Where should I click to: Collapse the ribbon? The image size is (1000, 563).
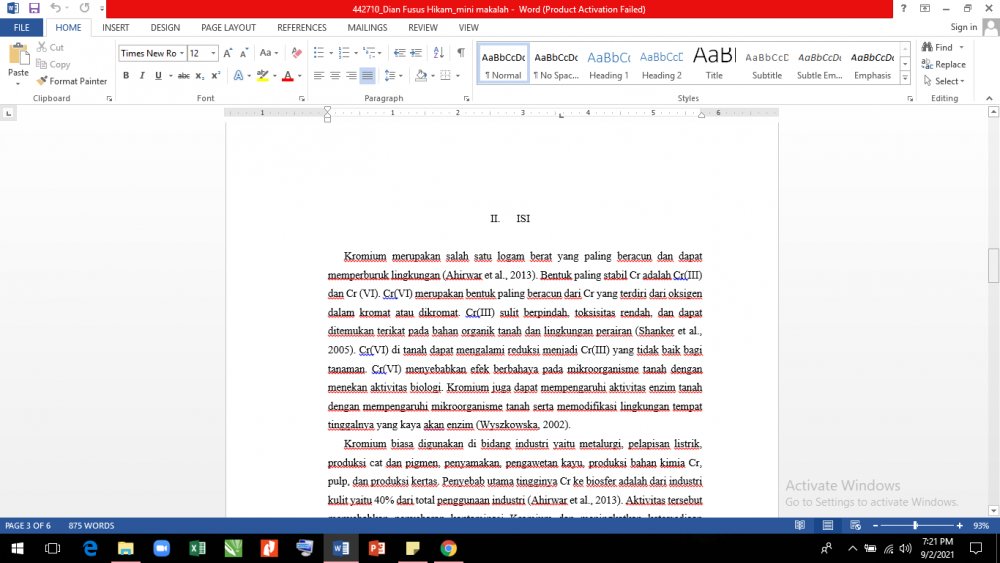(989, 98)
